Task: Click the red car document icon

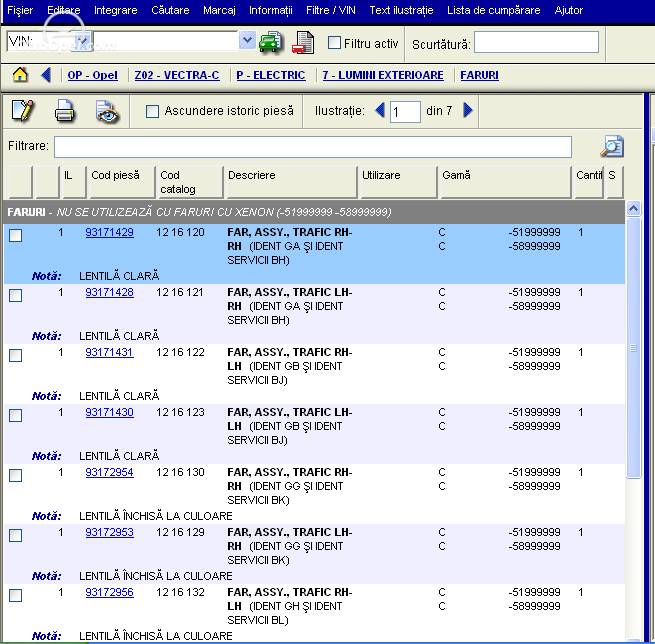Action: (303, 42)
